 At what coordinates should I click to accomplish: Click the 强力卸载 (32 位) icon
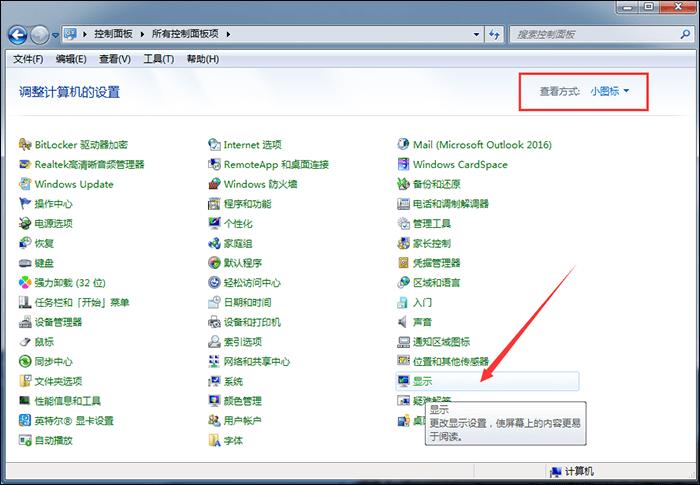(25, 283)
